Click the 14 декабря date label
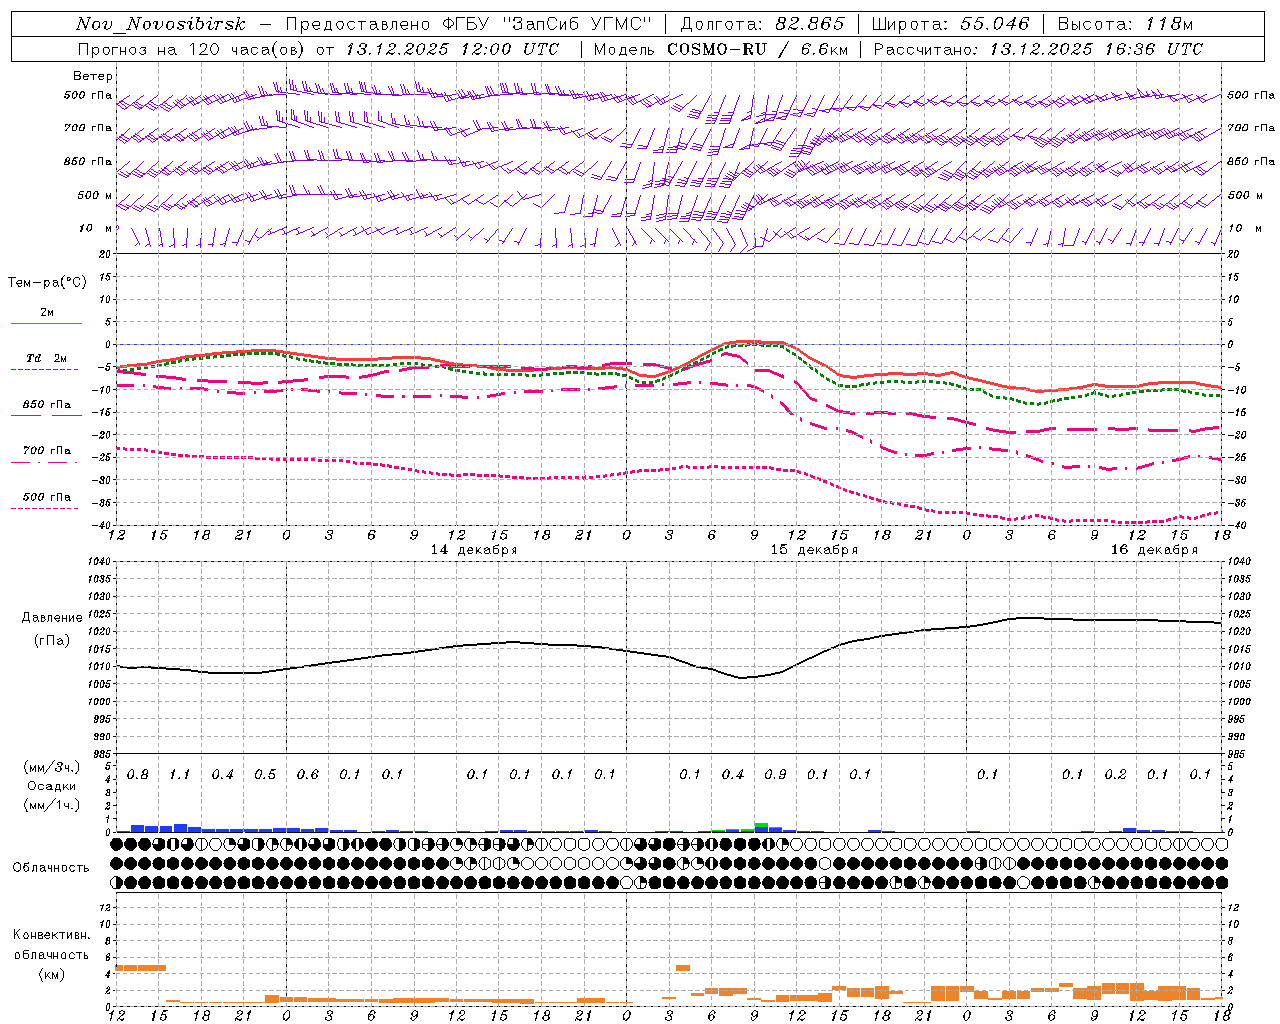This screenshot has height=1024, width=1280. 474,550
